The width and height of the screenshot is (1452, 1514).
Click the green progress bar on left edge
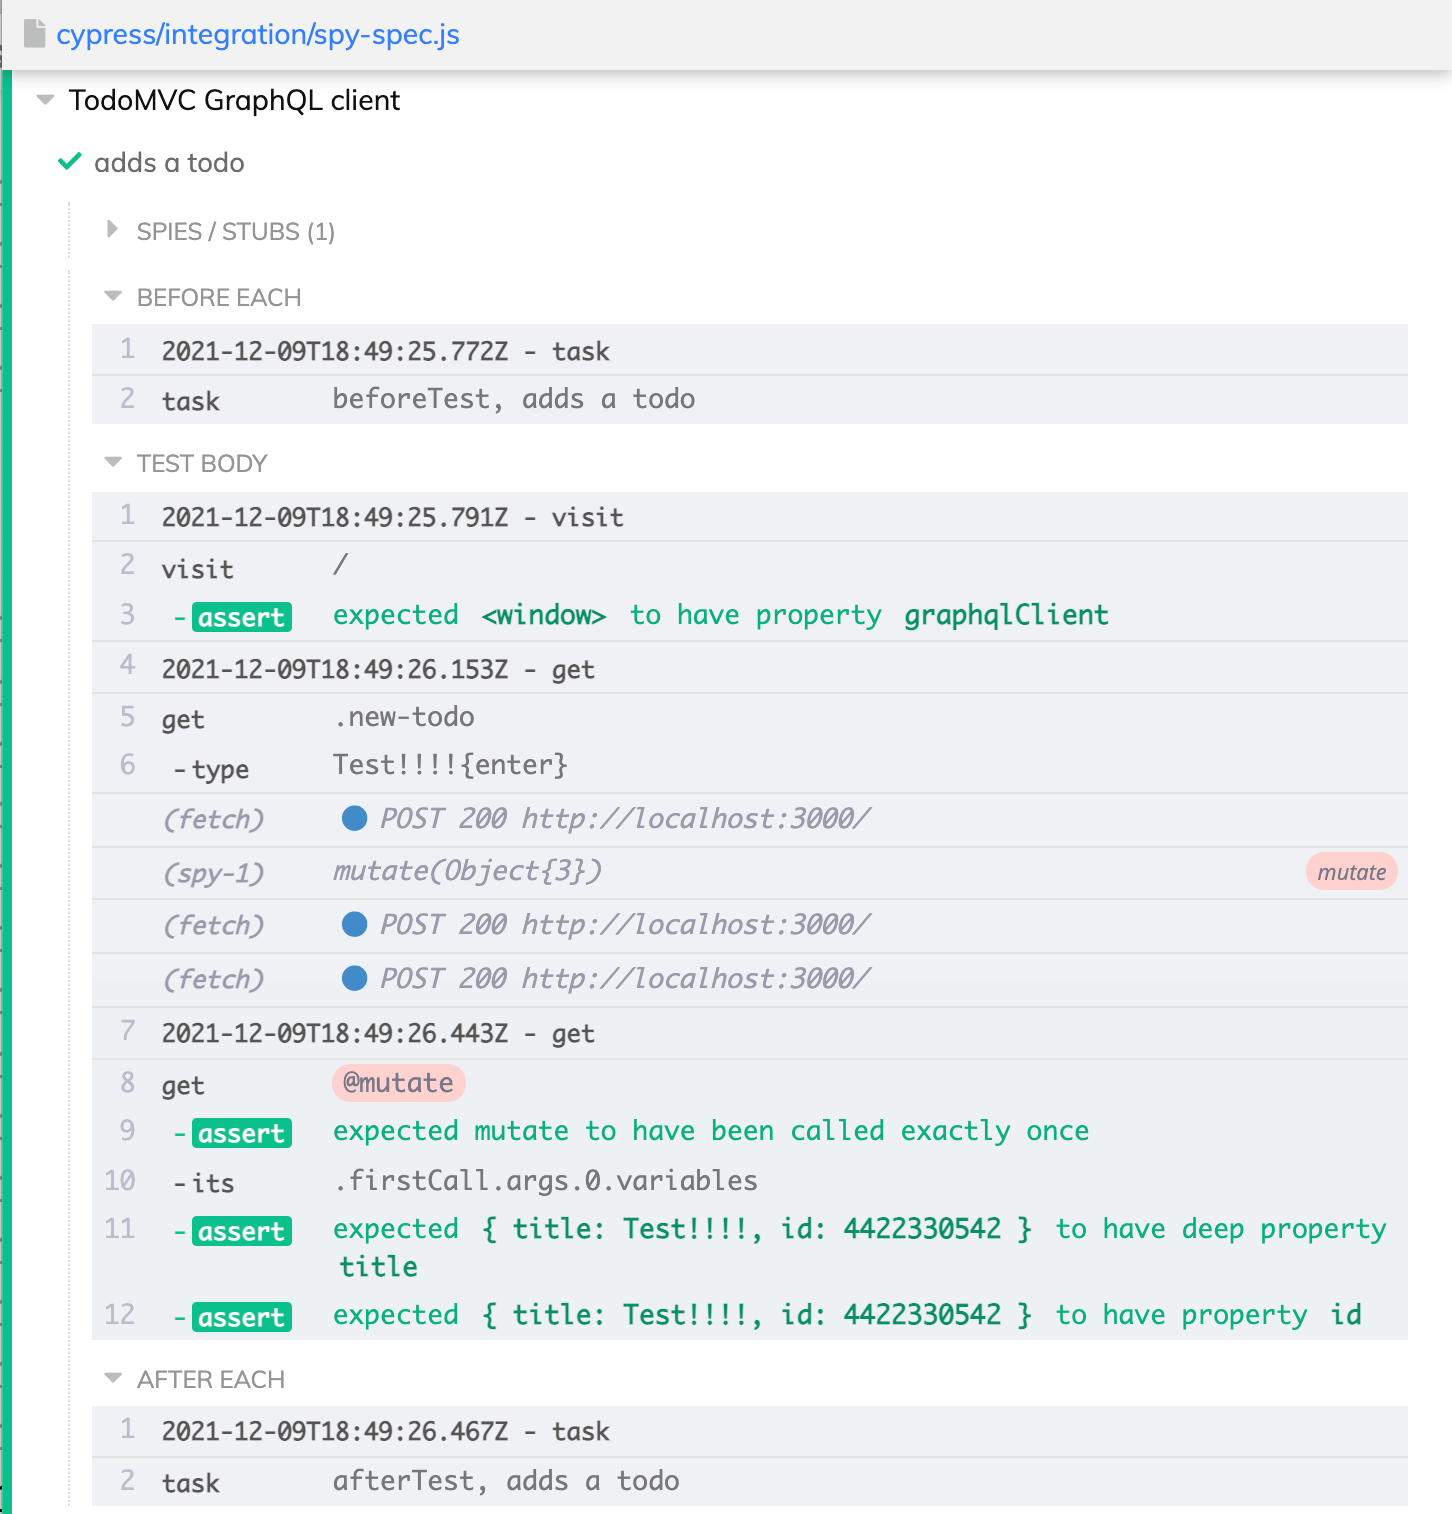(x=8, y=750)
